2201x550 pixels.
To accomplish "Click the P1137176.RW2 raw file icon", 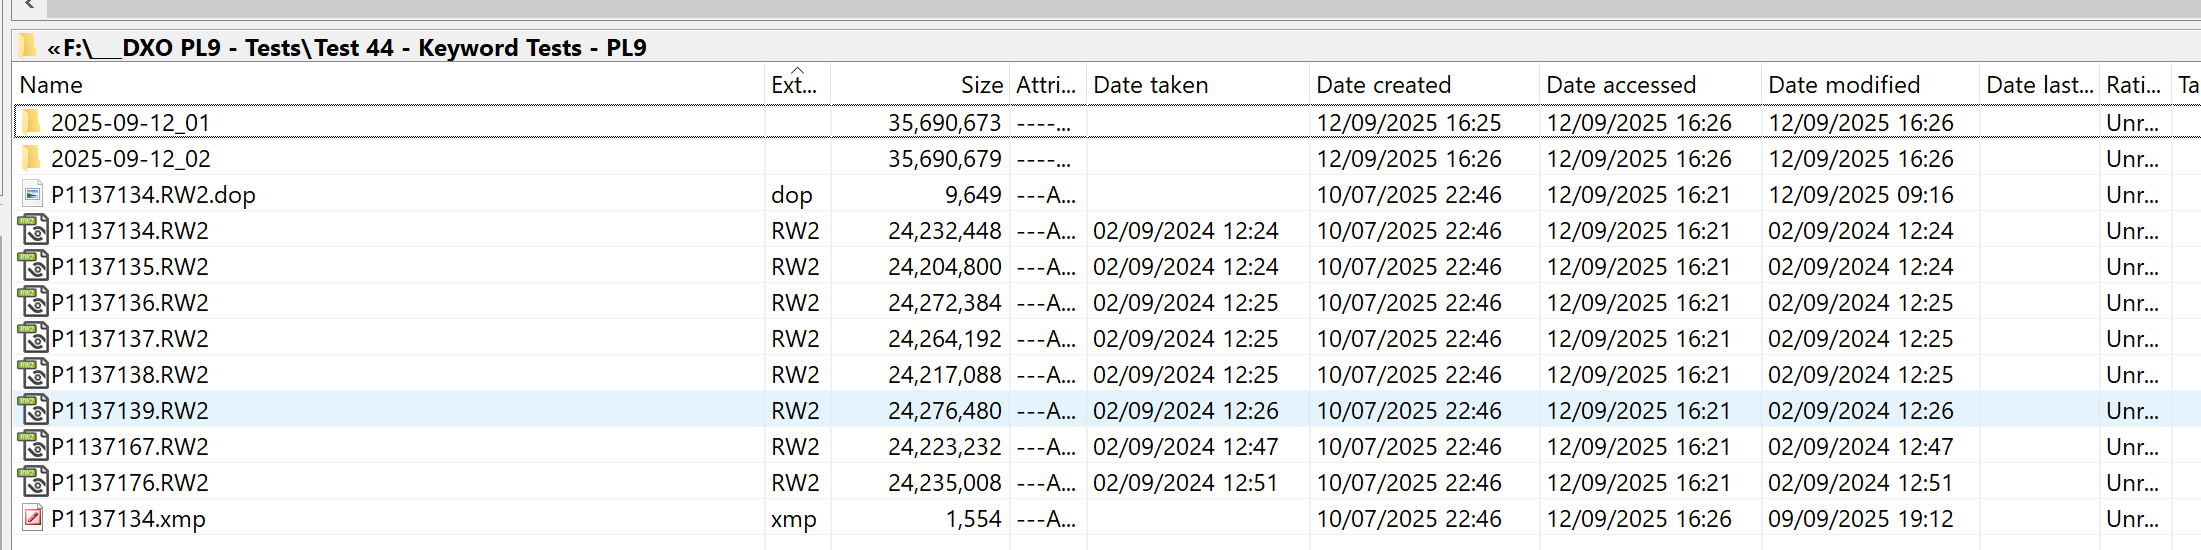I will [x=33, y=483].
